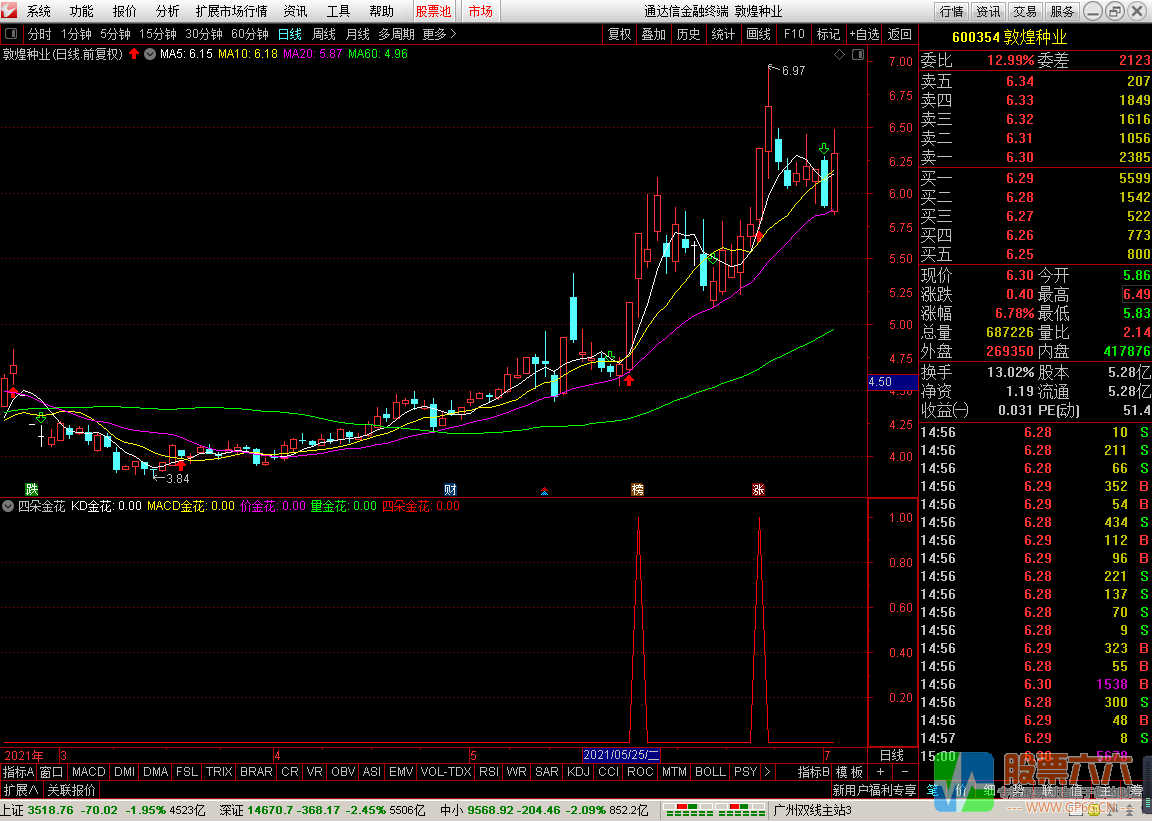Switch to 15分钟 period
Viewport: 1152px width, 822px height.
click(x=157, y=34)
